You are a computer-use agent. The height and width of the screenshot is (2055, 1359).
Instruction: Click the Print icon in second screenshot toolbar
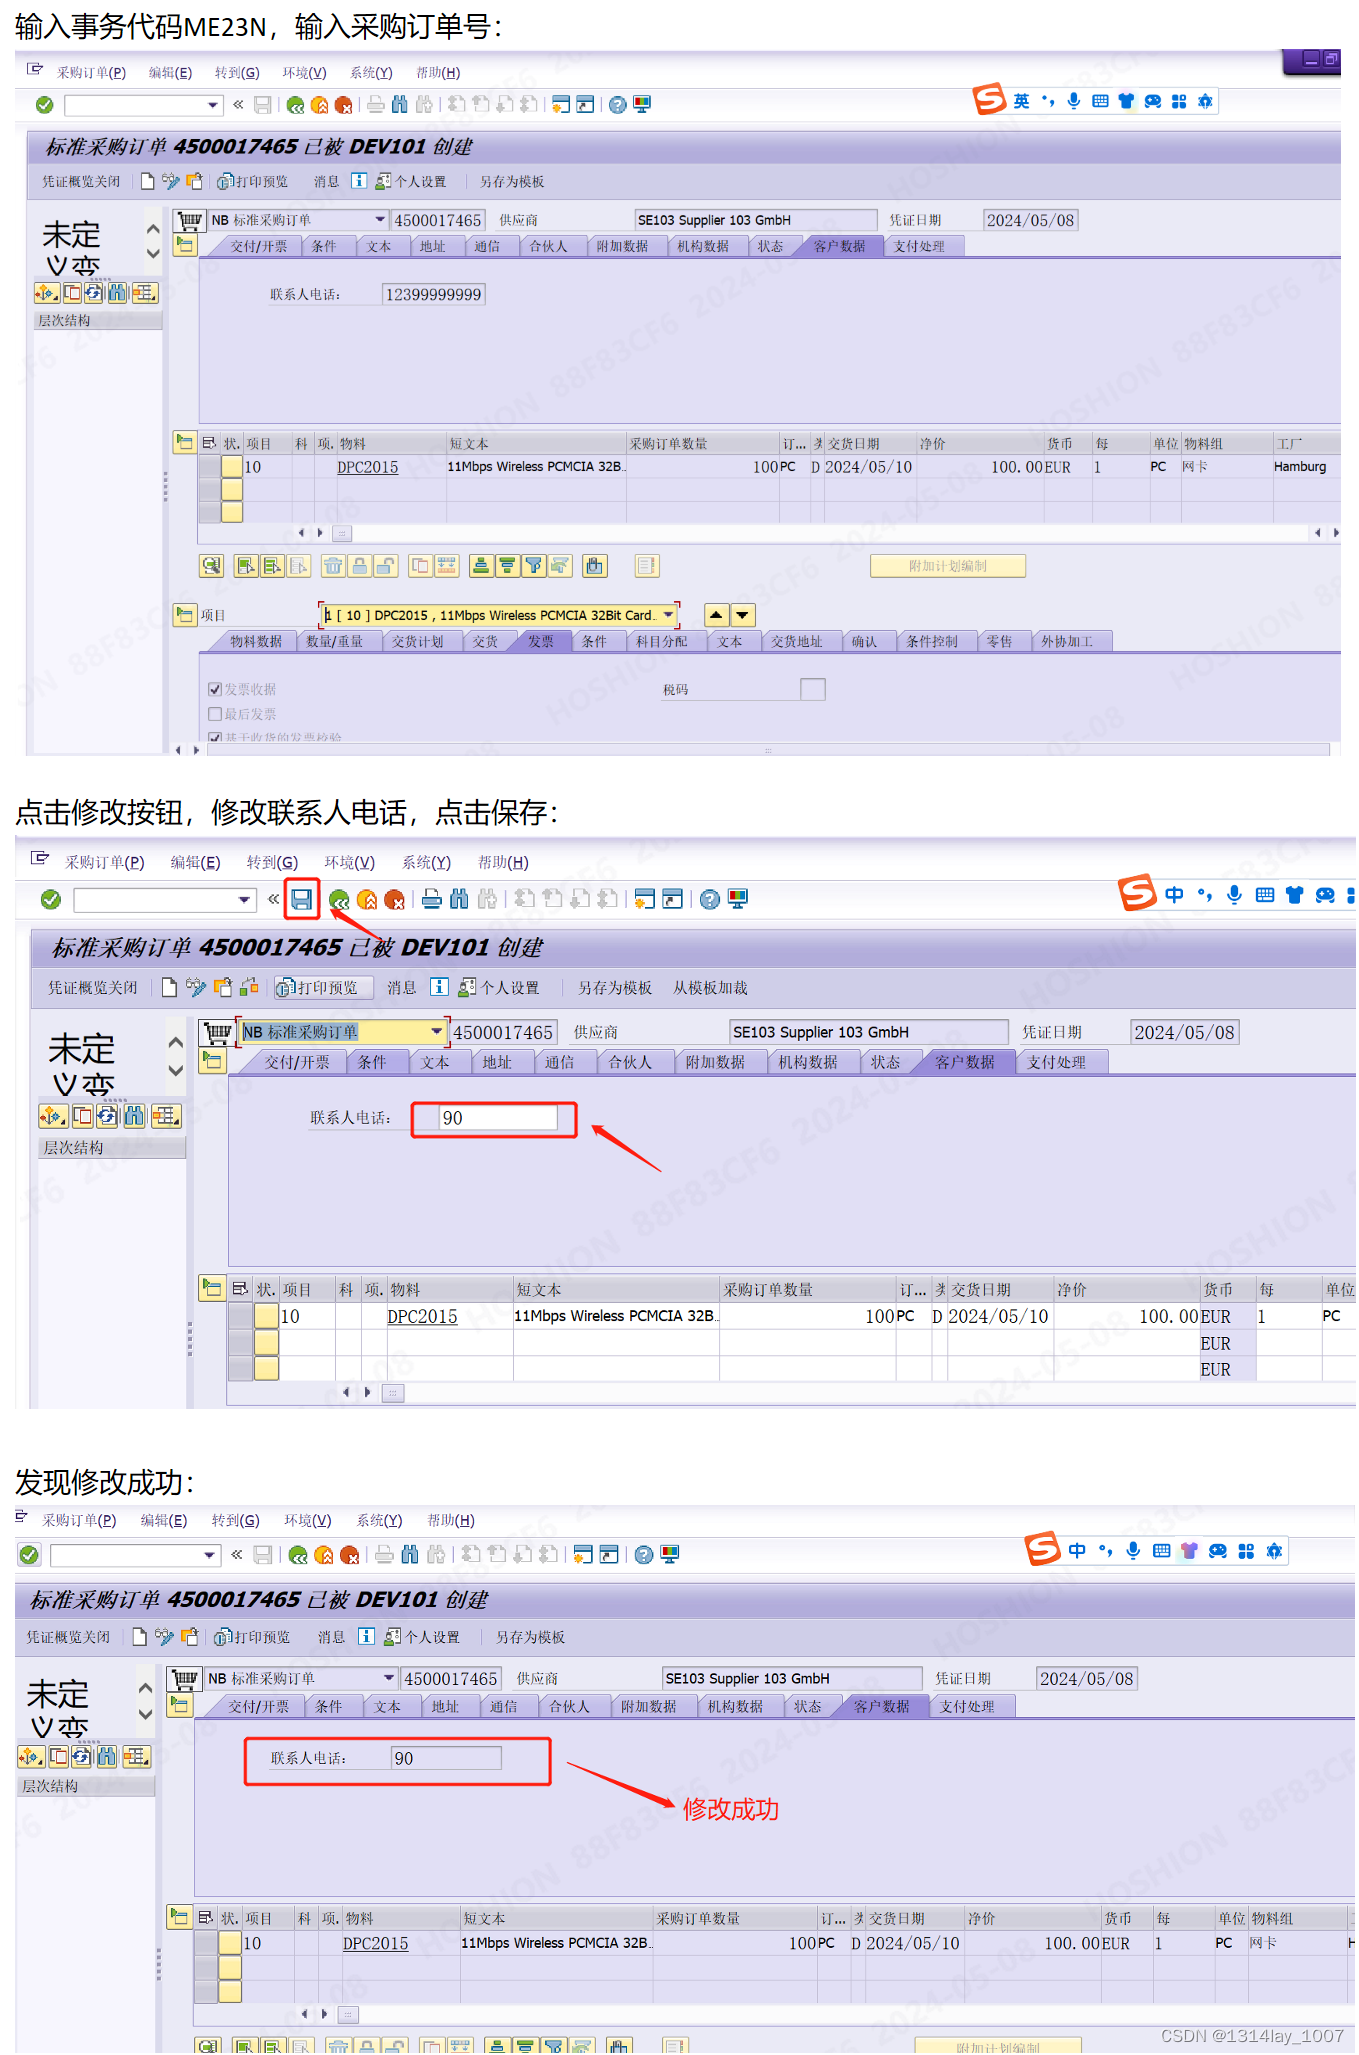[432, 899]
